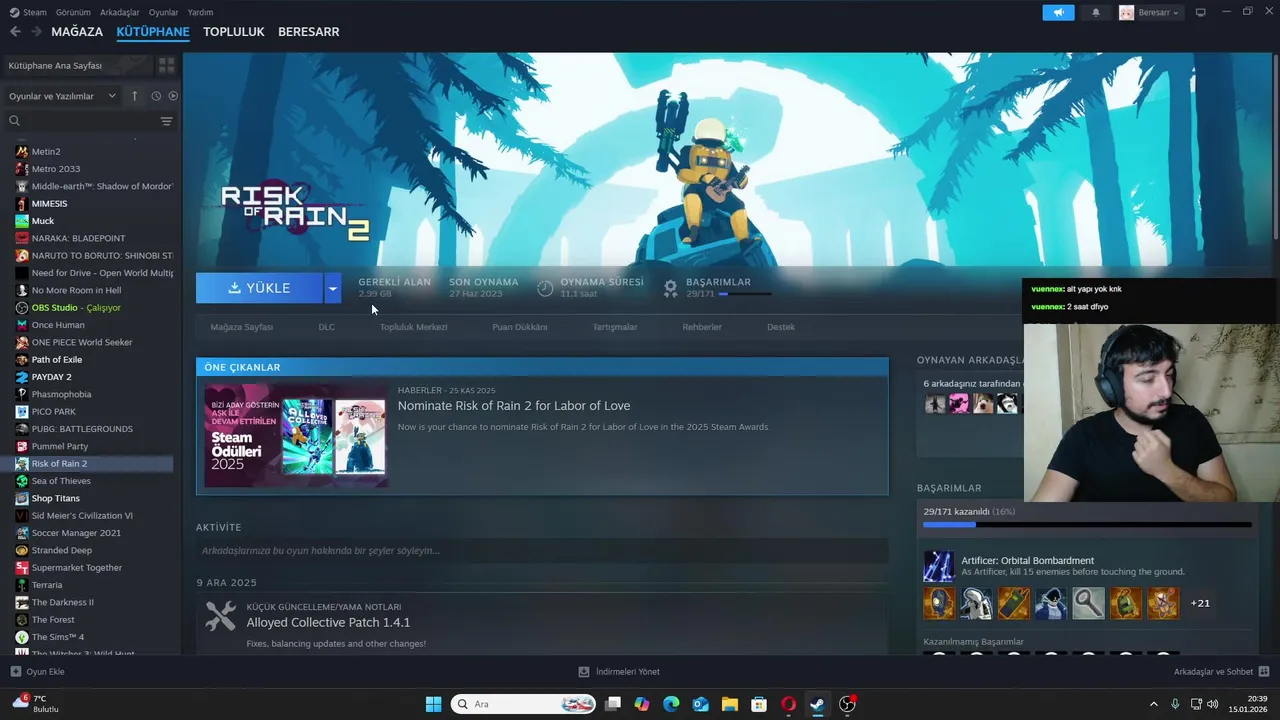Show hidden system tray icons
This screenshot has width=1280, height=720.
[1153, 704]
